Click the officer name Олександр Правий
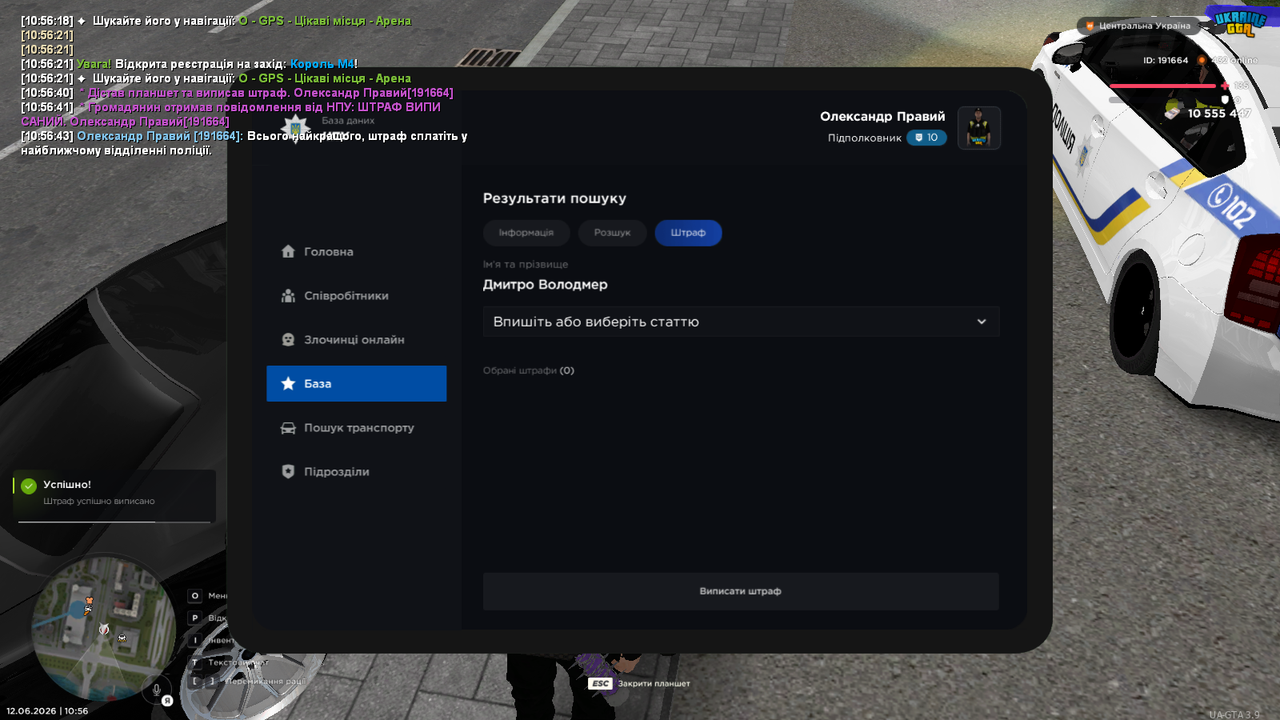Viewport: 1280px width, 720px height. 882,116
